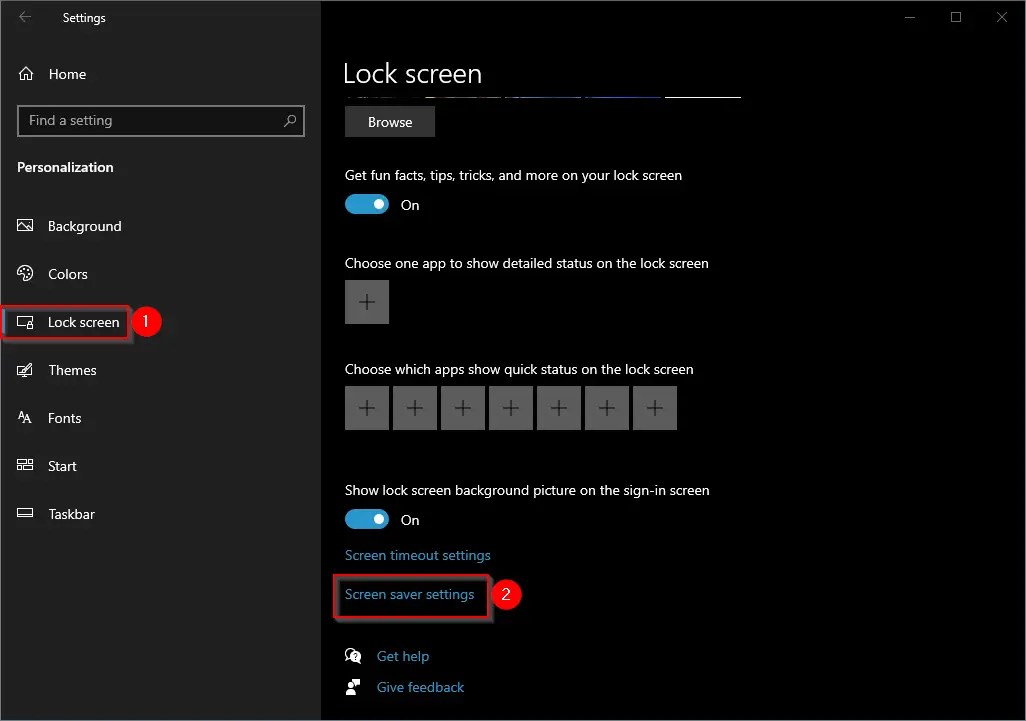This screenshot has width=1026, height=721.
Task: Click the Home icon in the sidebar
Action: 24,74
